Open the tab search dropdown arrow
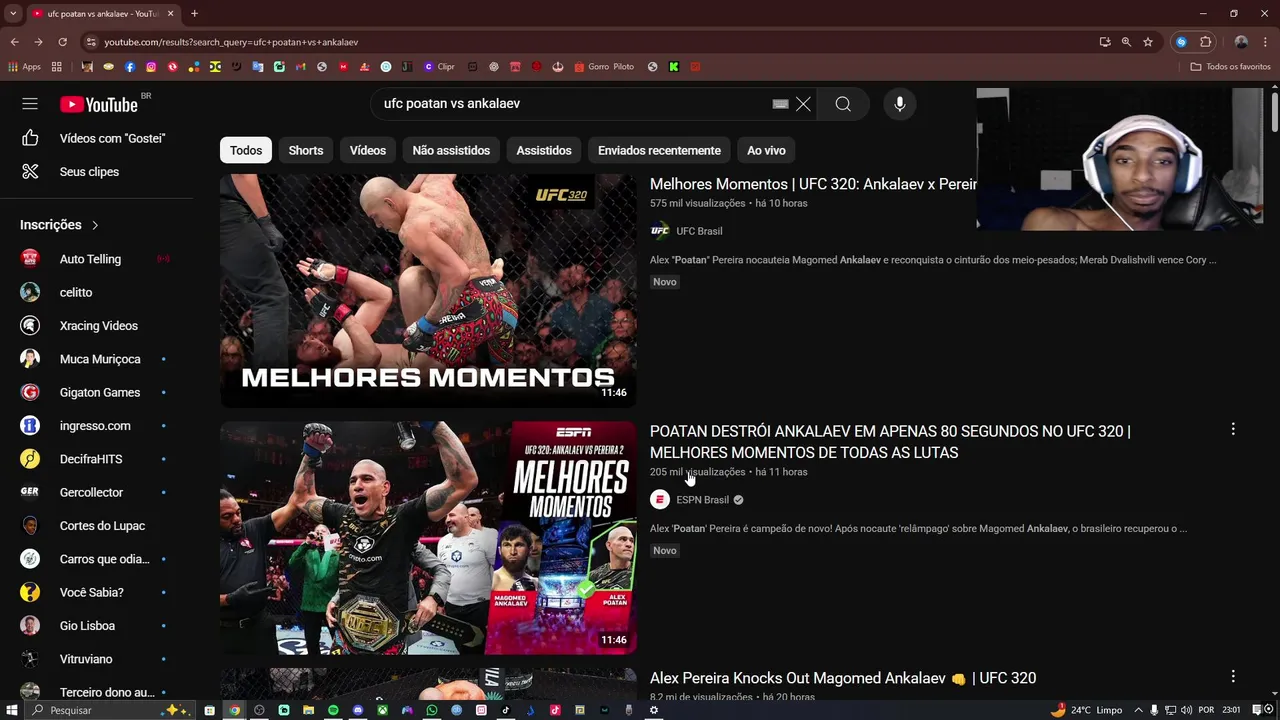Viewport: 1280px width, 720px height. (x=13, y=14)
